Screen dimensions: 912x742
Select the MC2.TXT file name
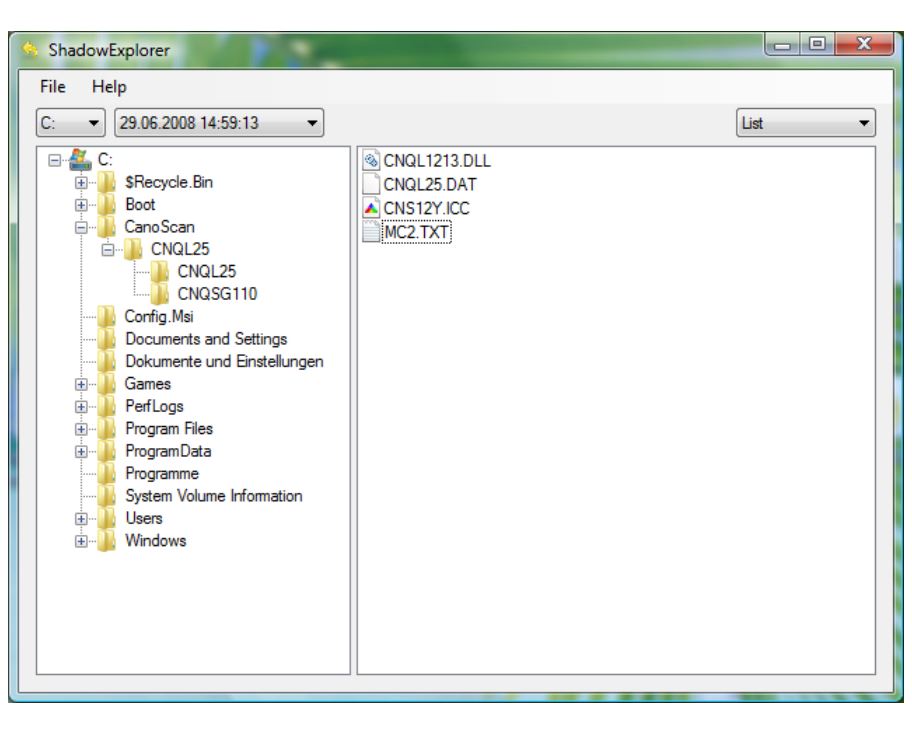(x=416, y=232)
